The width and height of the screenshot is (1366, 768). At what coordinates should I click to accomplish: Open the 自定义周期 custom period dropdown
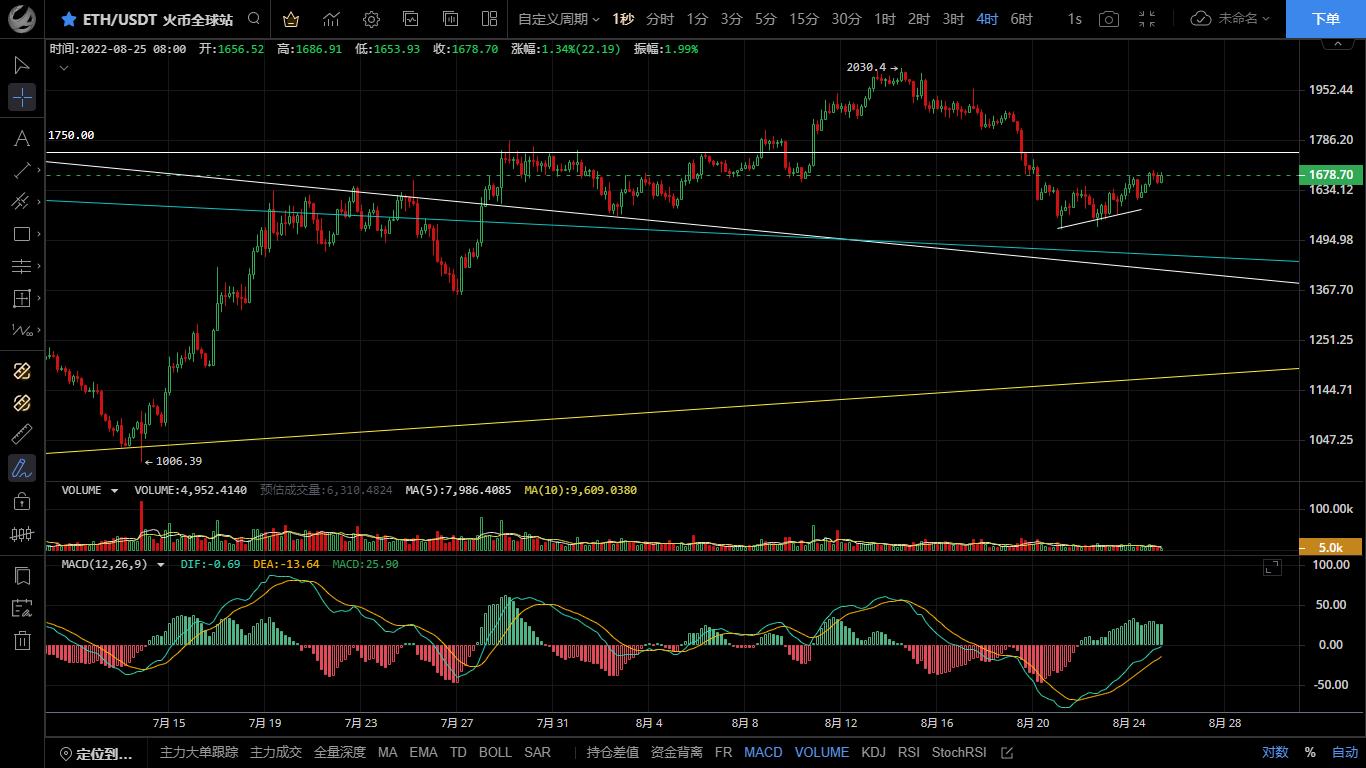pos(558,19)
